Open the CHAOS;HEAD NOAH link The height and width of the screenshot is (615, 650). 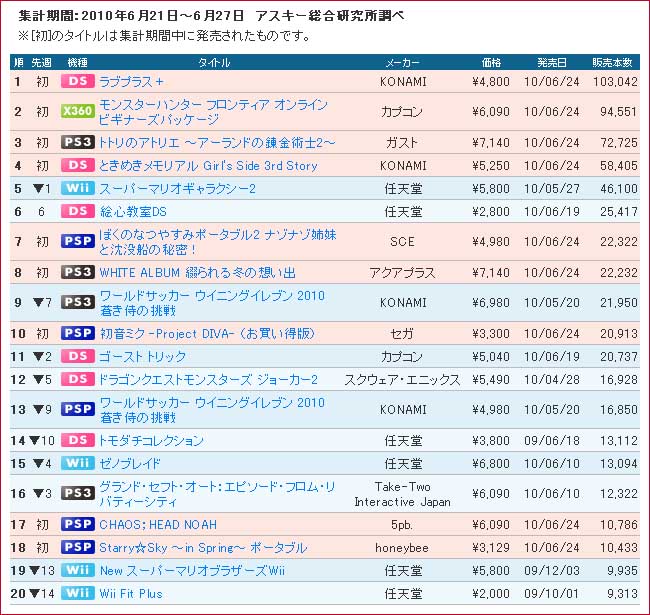tap(158, 525)
